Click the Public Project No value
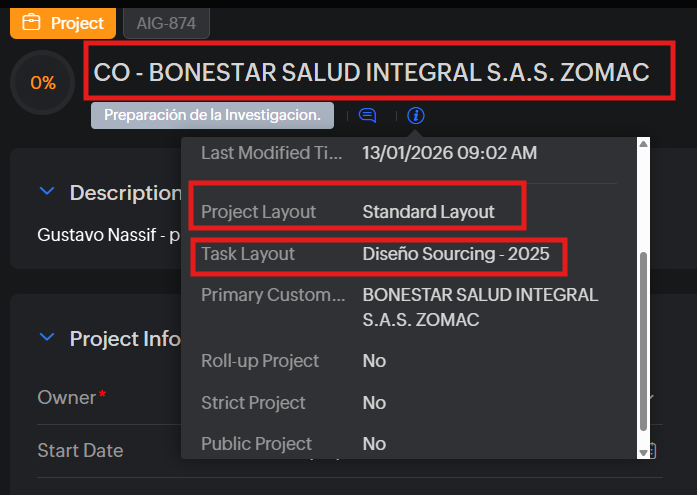This screenshot has width=697, height=495. click(x=374, y=444)
